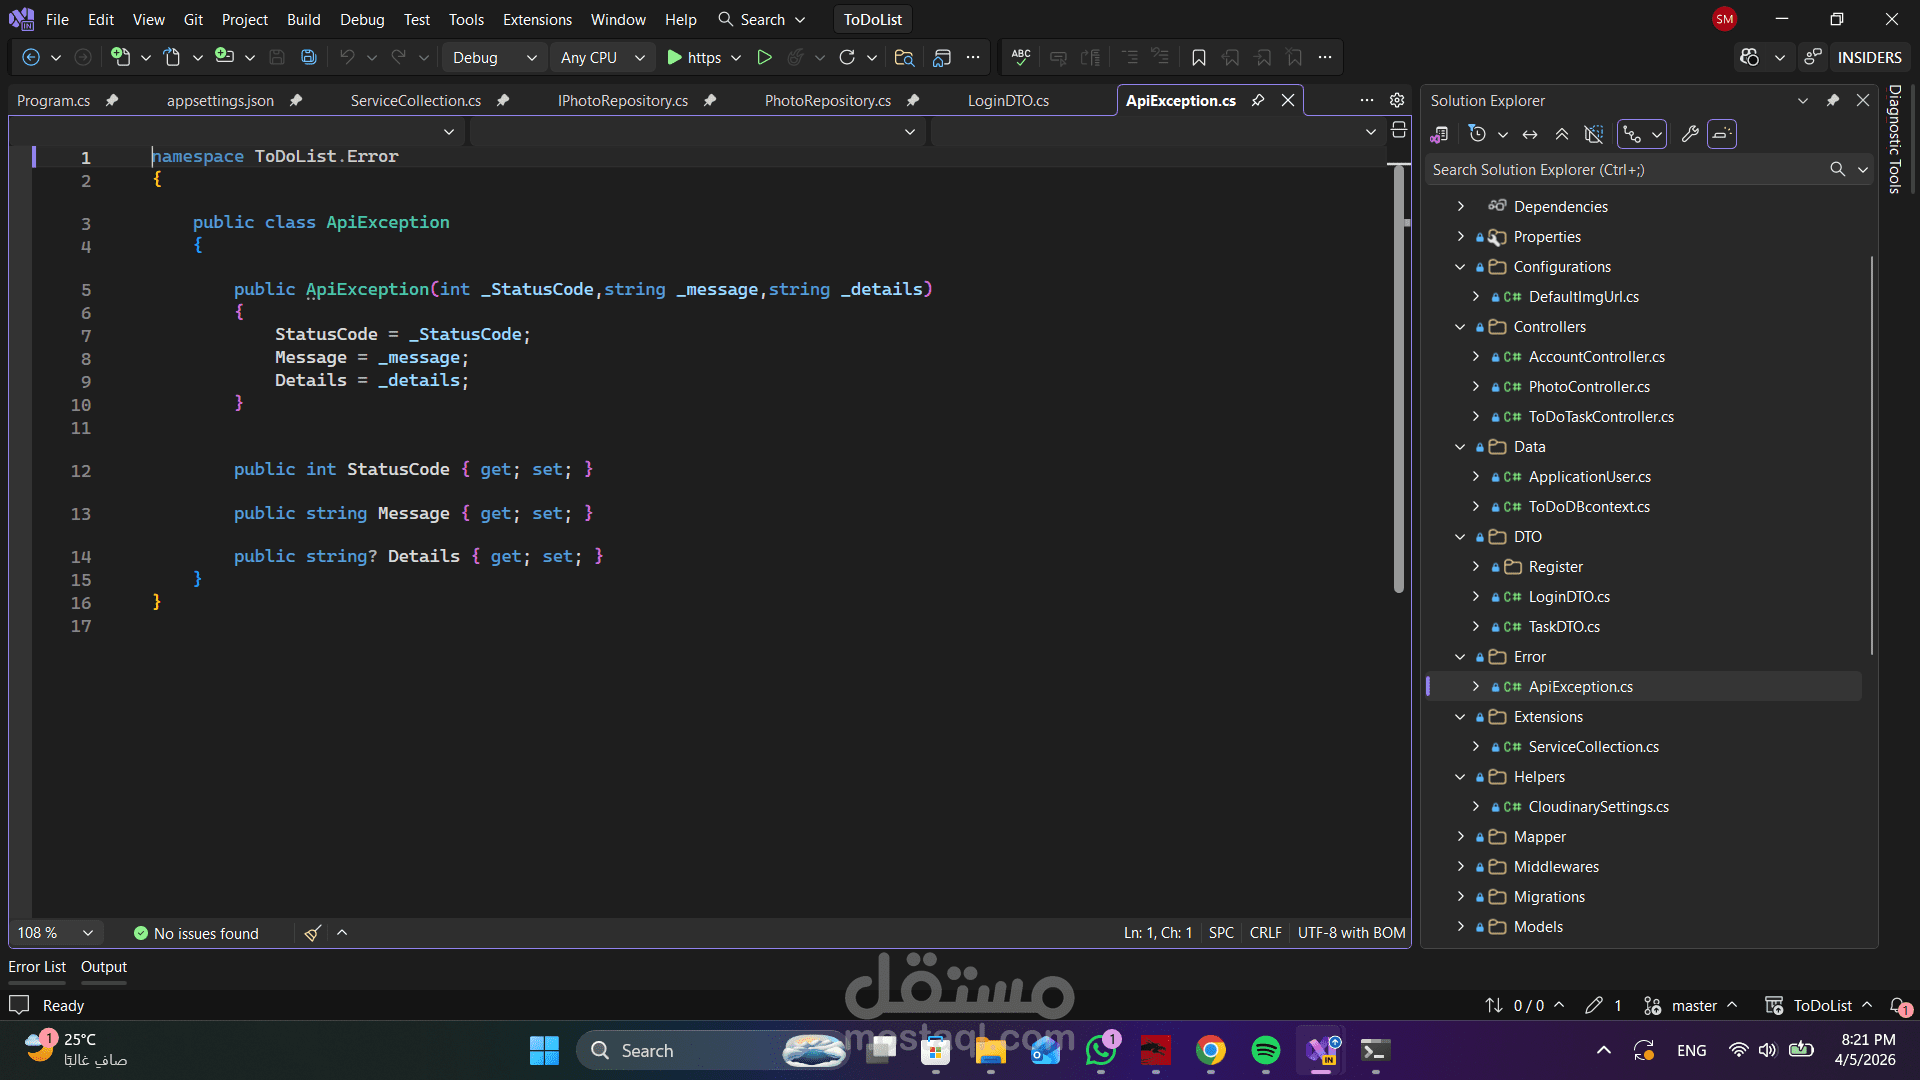The width and height of the screenshot is (1920, 1080).
Task: Click the code cleanup broom icon
Action: 312,933
